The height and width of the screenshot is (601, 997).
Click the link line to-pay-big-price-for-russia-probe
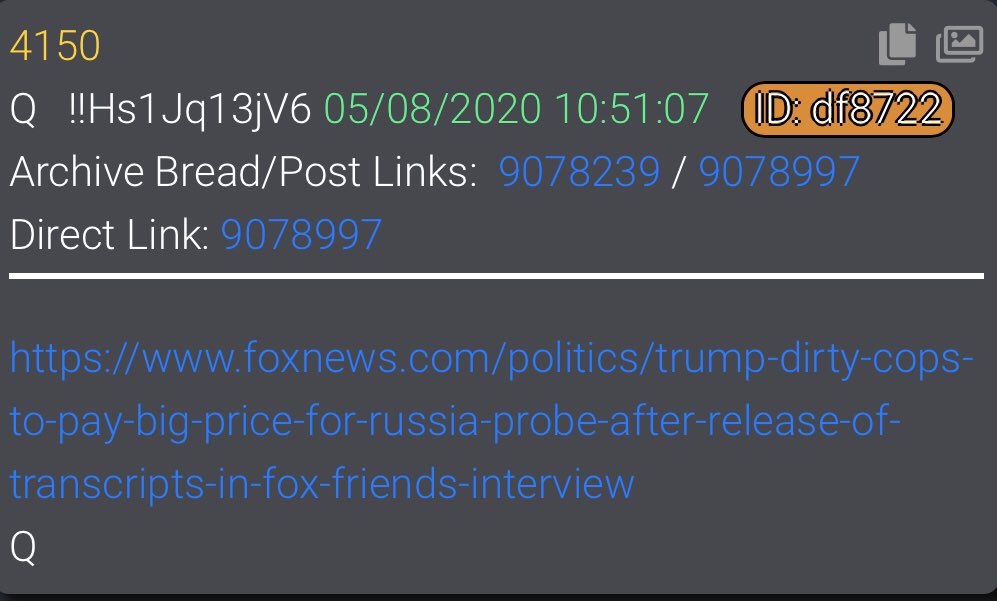(455, 422)
